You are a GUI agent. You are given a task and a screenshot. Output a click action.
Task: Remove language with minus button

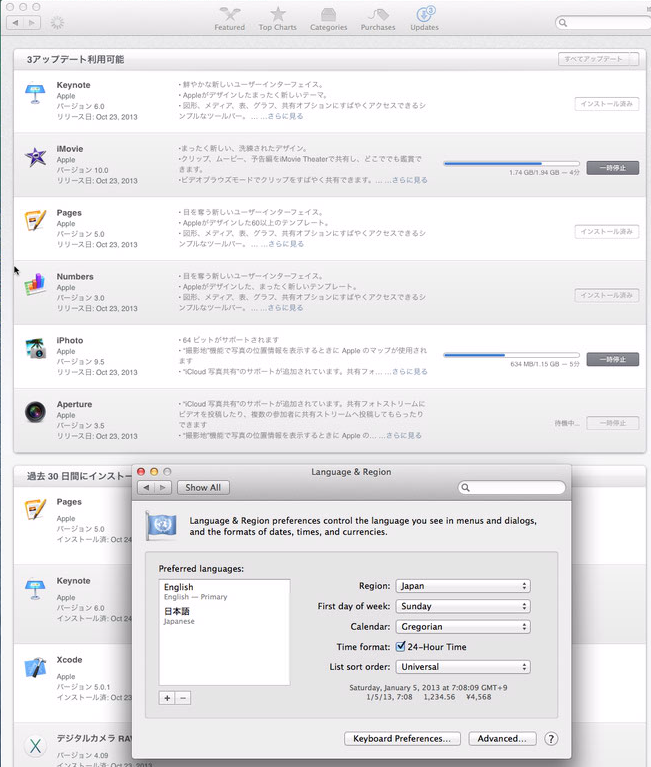(x=183, y=698)
